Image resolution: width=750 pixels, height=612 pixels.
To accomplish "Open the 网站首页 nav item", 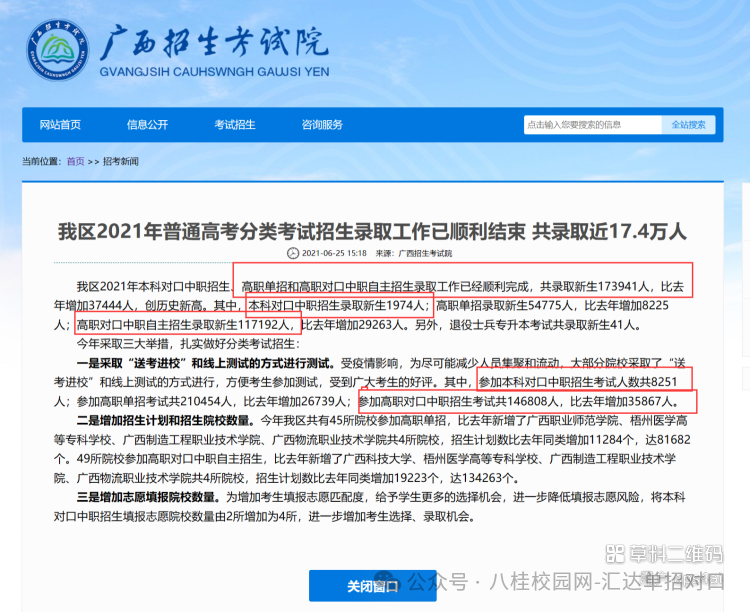I will [60, 125].
